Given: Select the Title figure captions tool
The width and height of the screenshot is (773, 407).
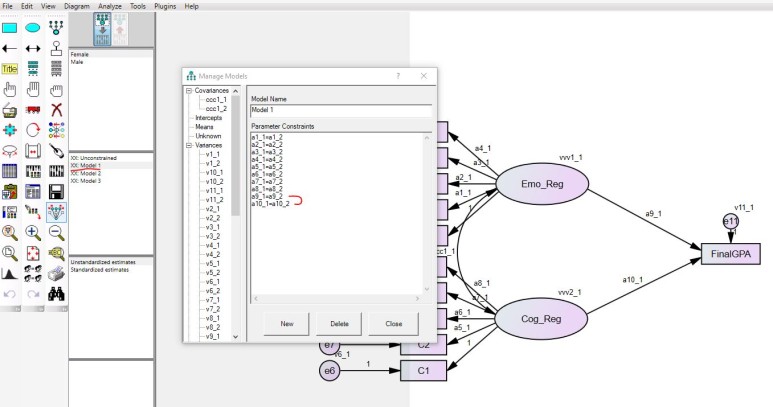Looking at the screenshot, I should 9,69.
